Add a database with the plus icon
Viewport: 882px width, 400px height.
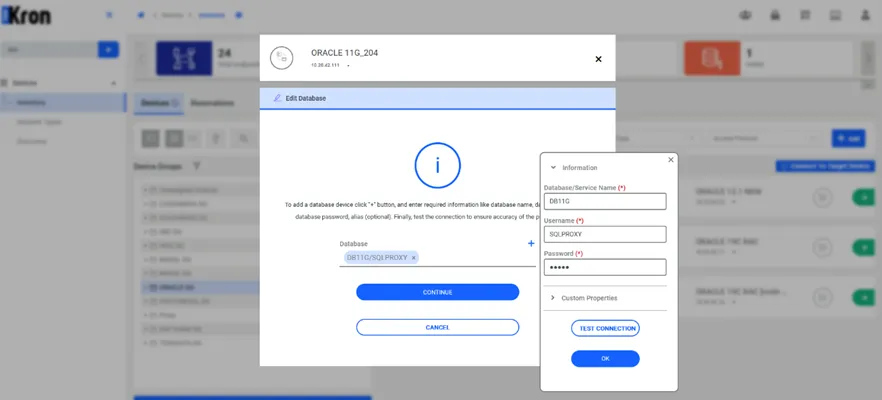pyautogui.click(x=531, y=244)
